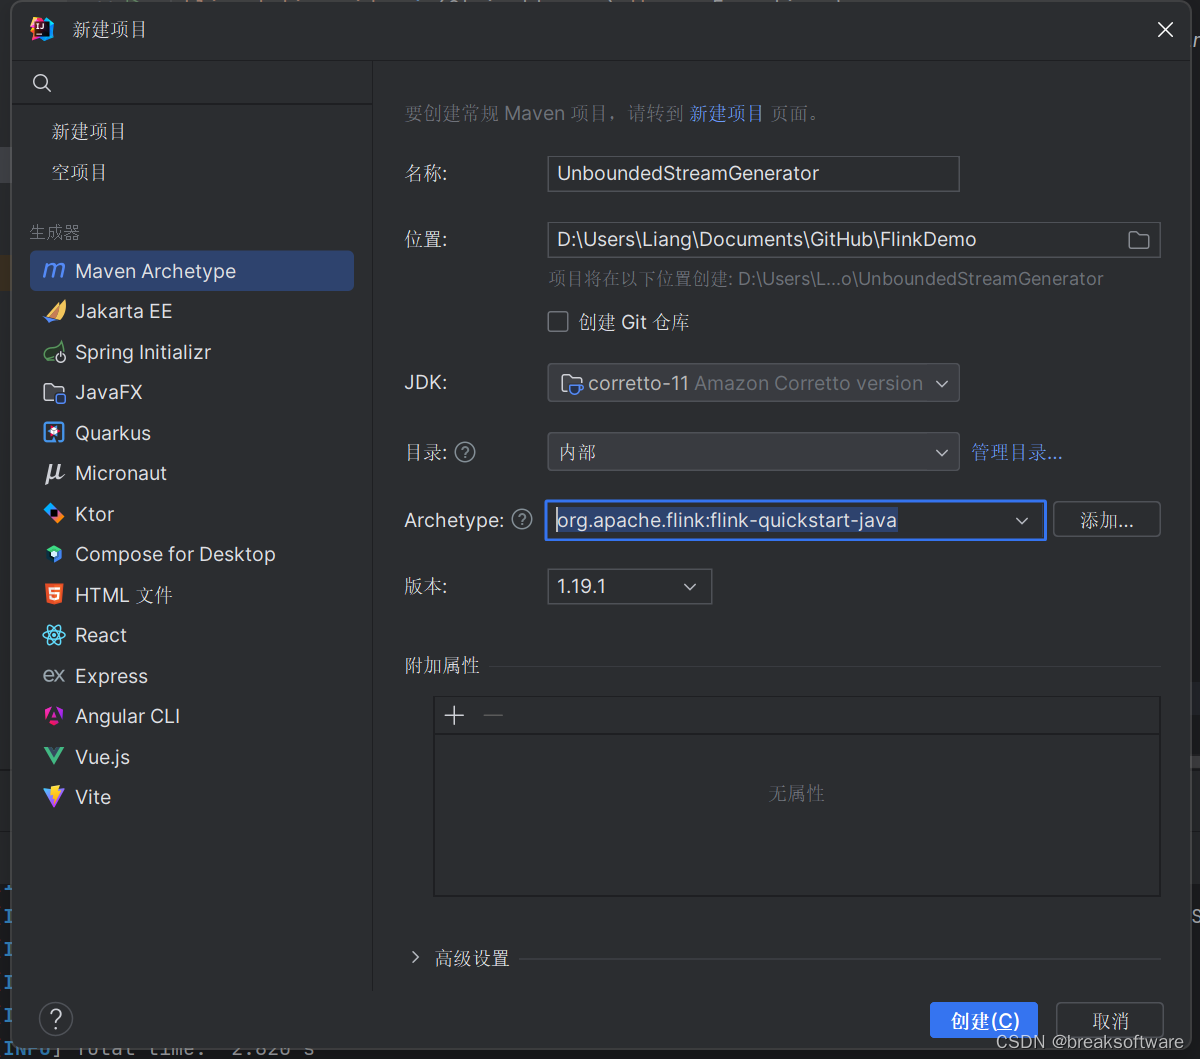Focus the 名称 project name field
Screen dimensions: 1200x1059
[x=753, y=173]
